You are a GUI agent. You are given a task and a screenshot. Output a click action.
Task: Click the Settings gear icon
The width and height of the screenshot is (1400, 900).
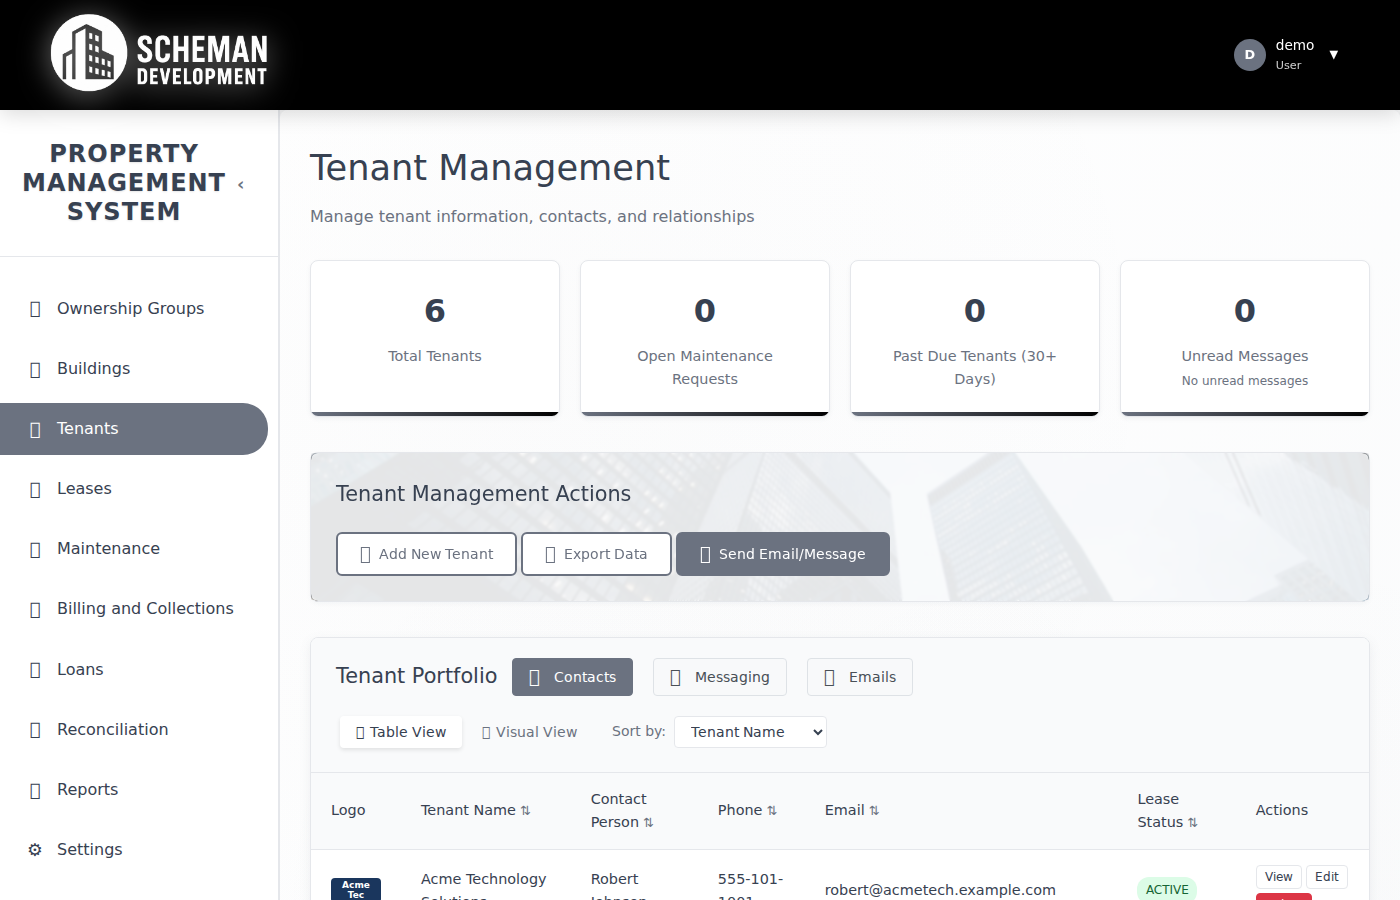coord(36,849)
